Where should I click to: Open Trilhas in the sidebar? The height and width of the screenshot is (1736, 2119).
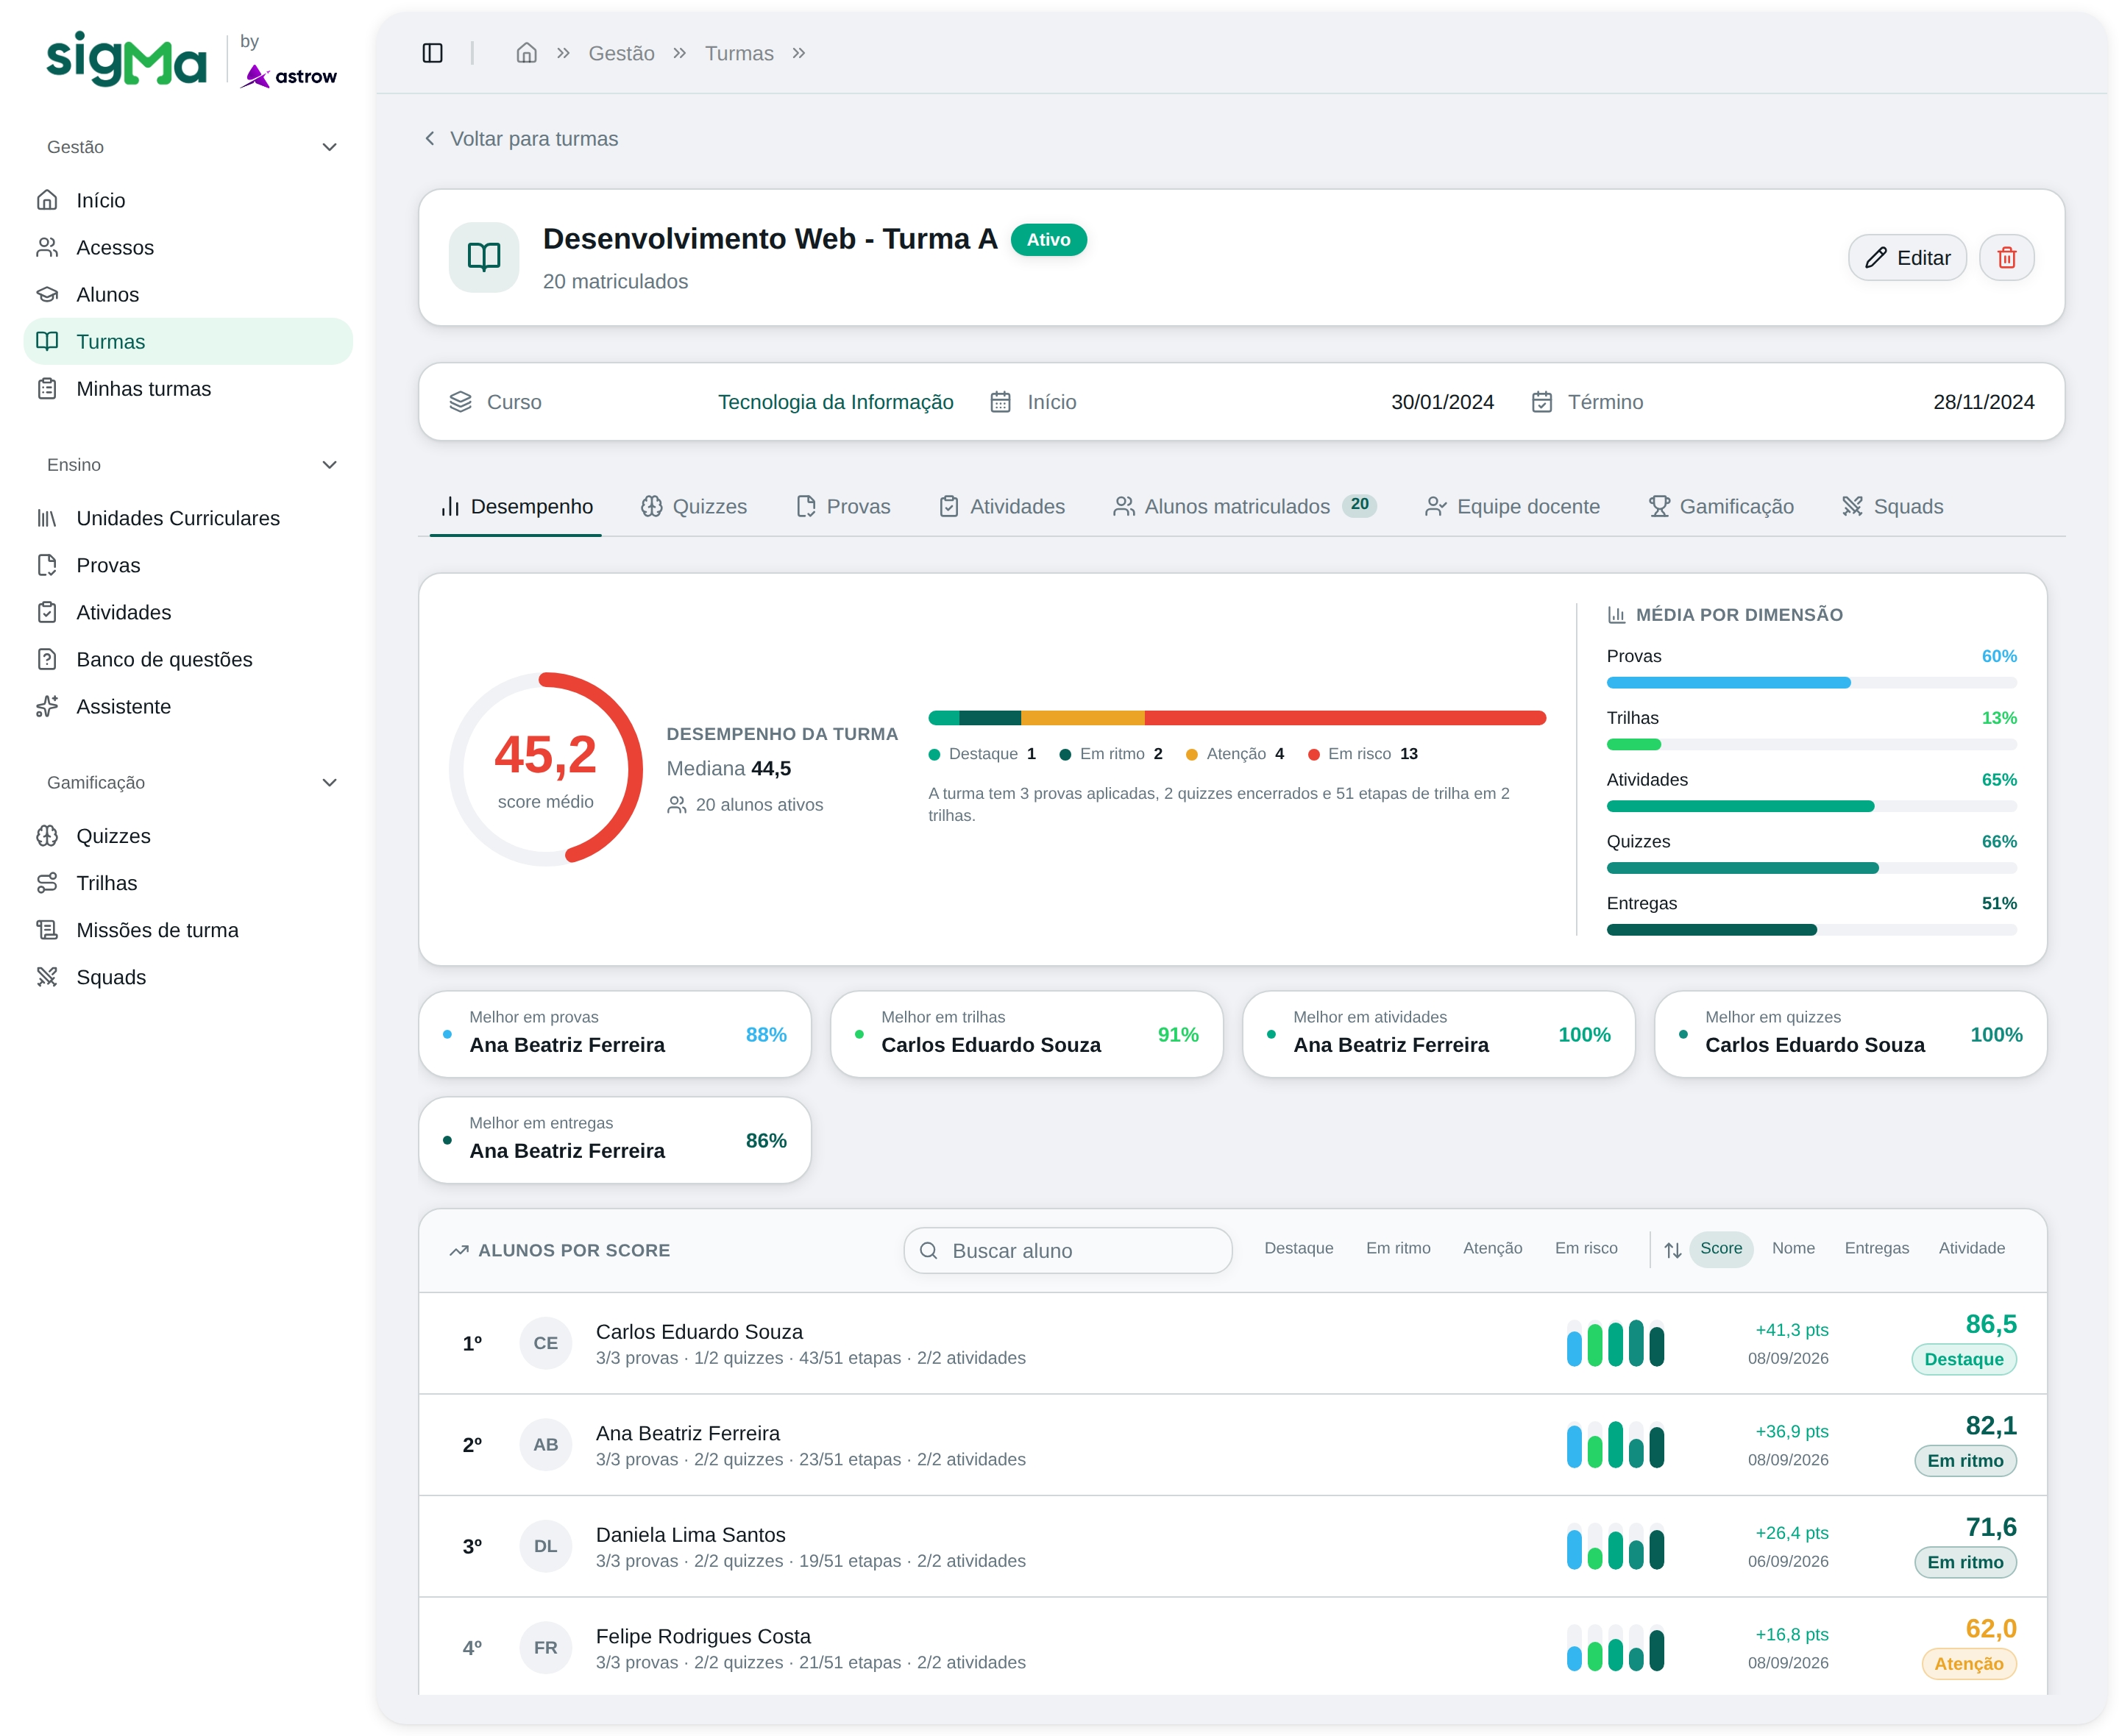[188, 883]
